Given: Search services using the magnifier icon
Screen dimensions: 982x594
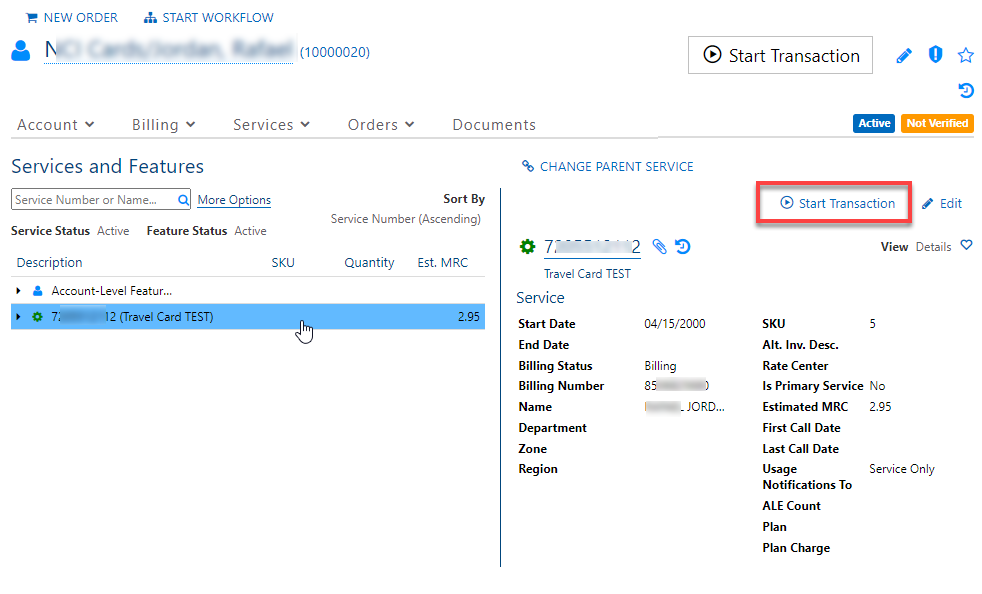Looking at the screenshot, I should point(180,199).
